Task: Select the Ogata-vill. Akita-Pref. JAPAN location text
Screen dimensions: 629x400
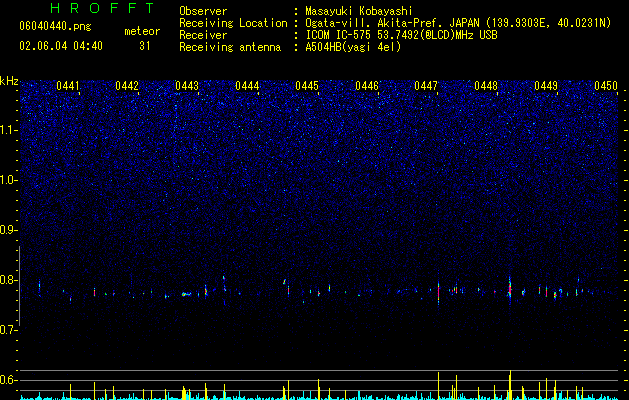Action: pyautogui.click(x=458, y=23)
